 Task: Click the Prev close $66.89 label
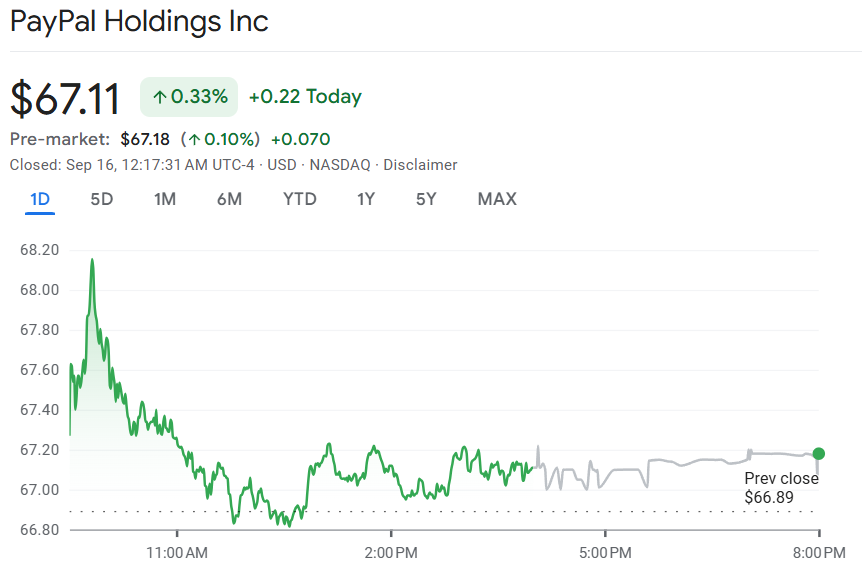tap(781, 488)
